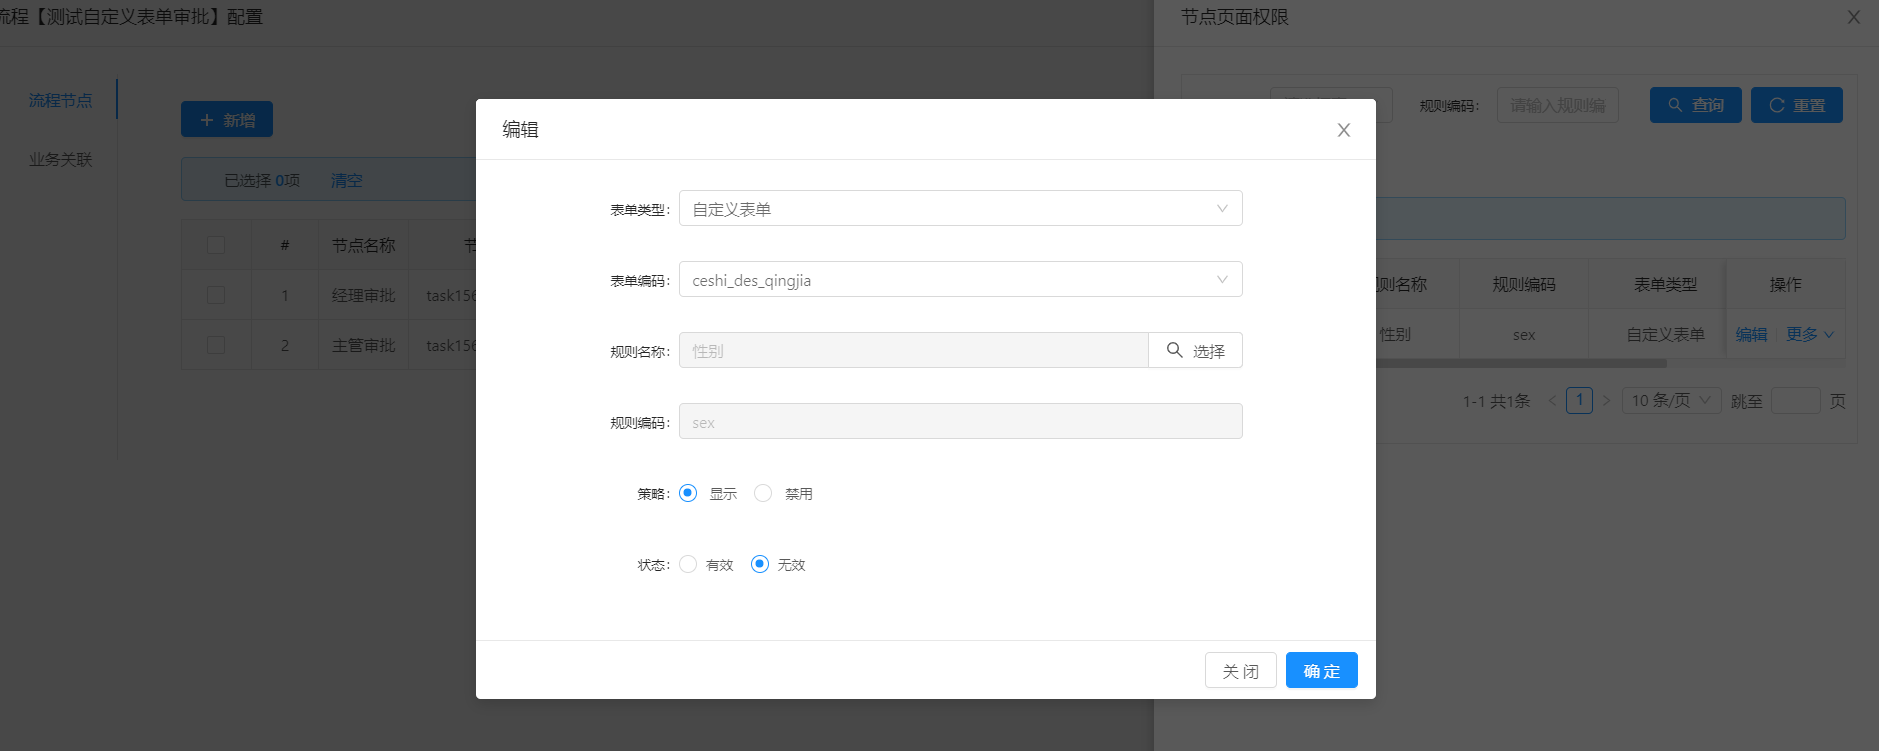Click the 重置 reset button in the drawer
Image resolution: width=1879 pixels, height=751 pixels.
(1796, 105)
